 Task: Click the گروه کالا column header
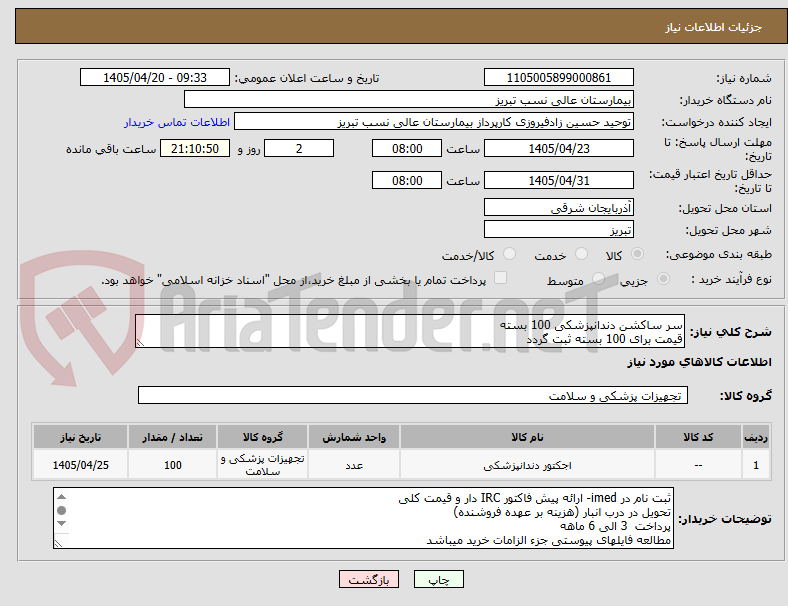[x=262, y=437]
